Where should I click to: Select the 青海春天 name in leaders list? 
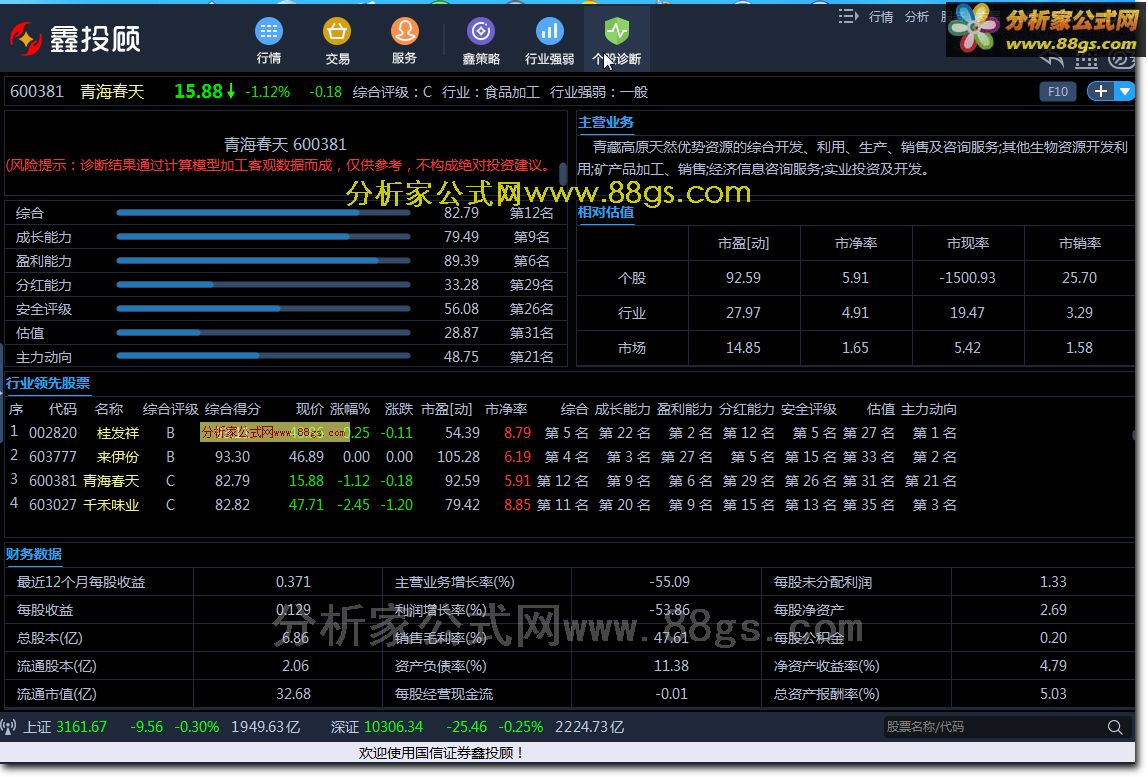(x=111, y=481)
